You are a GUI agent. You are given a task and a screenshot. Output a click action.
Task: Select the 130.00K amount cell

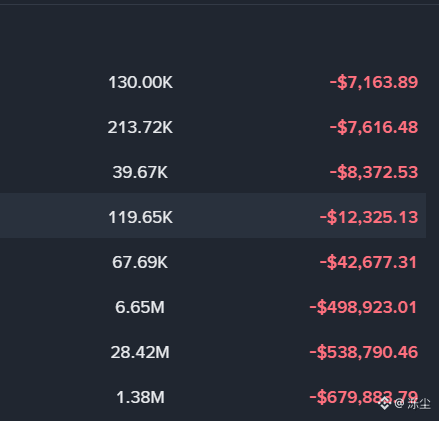(140, 82)
